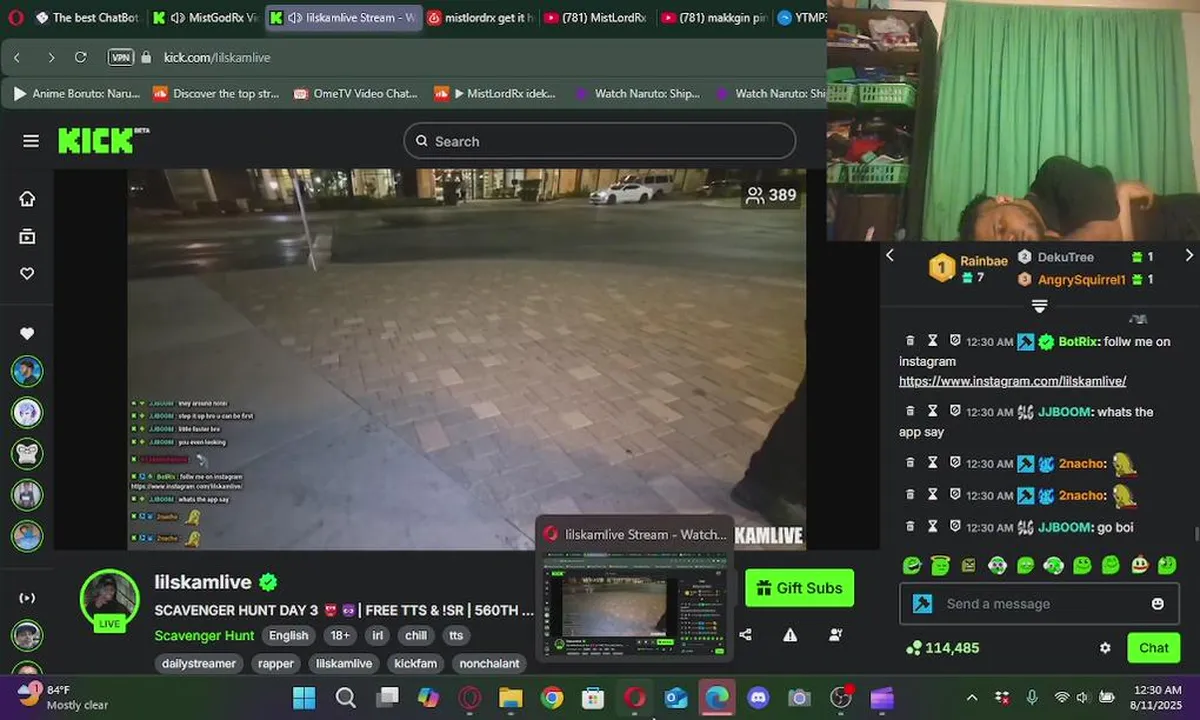Go to previous leaderboard page arrow
Viewport: 1200px width, 720px height.
coord(890,255)
